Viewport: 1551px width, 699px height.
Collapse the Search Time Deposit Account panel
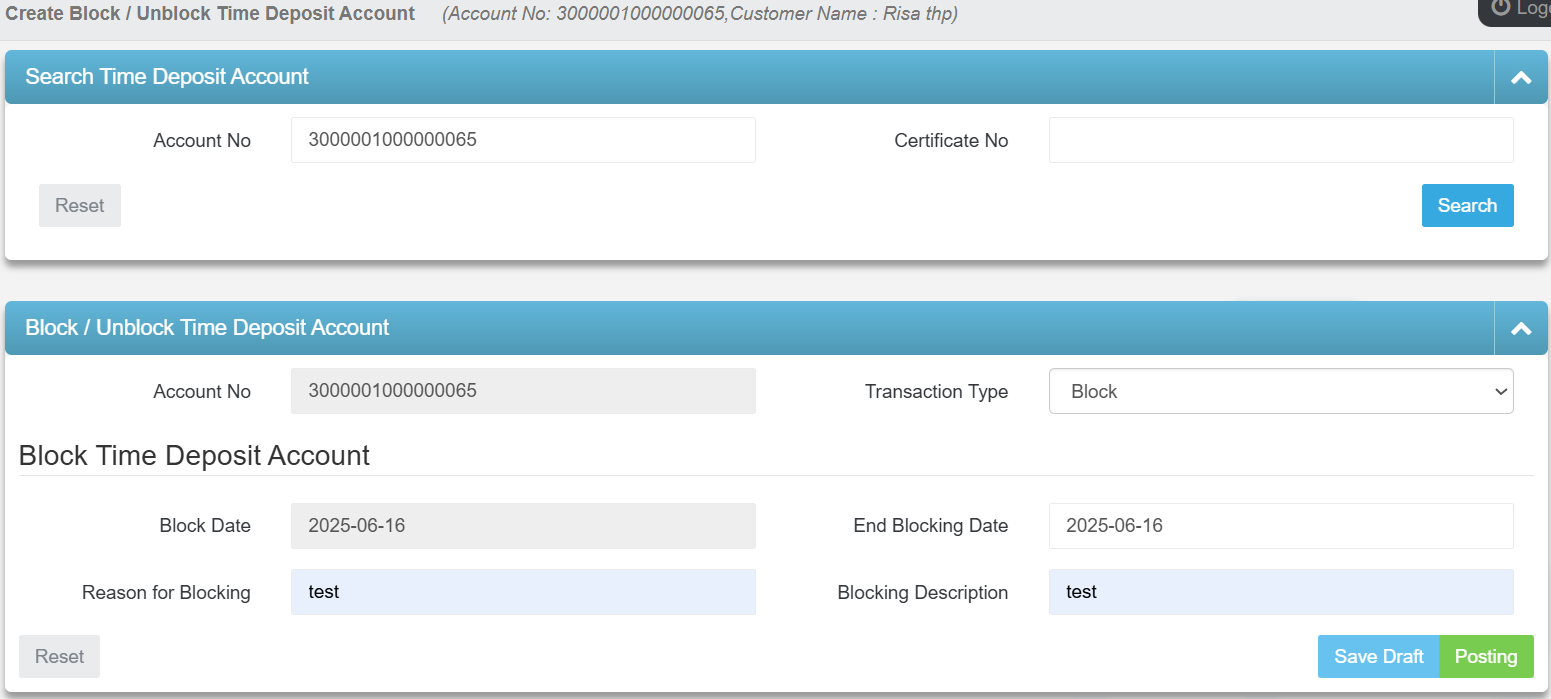(x=1521, y=76)
